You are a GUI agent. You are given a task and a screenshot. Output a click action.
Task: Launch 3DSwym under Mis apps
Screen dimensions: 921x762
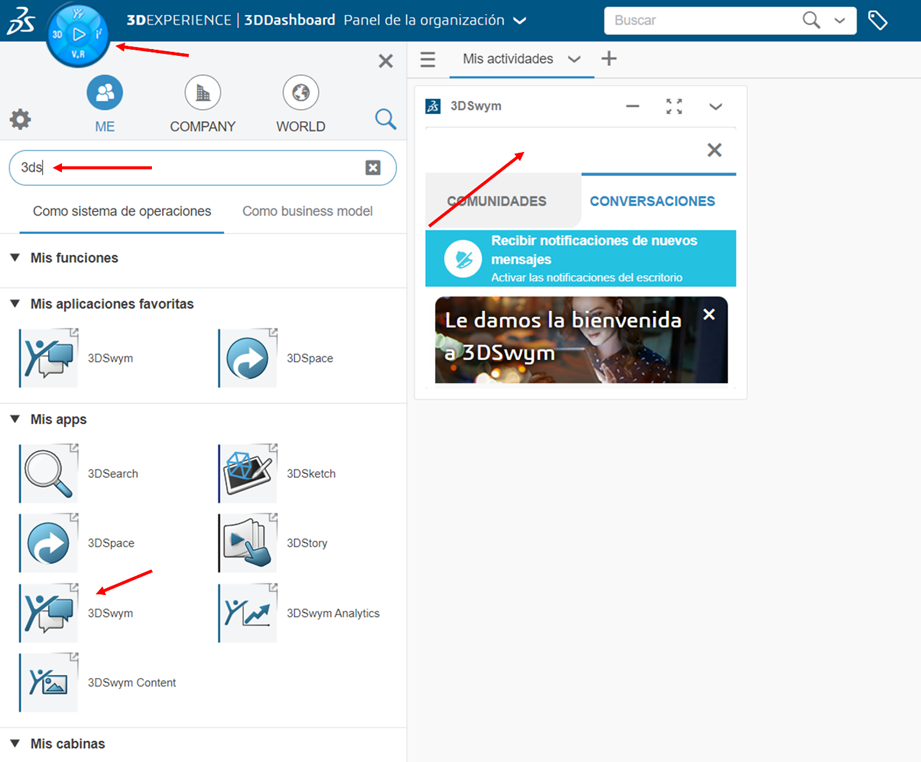point(49,613)
